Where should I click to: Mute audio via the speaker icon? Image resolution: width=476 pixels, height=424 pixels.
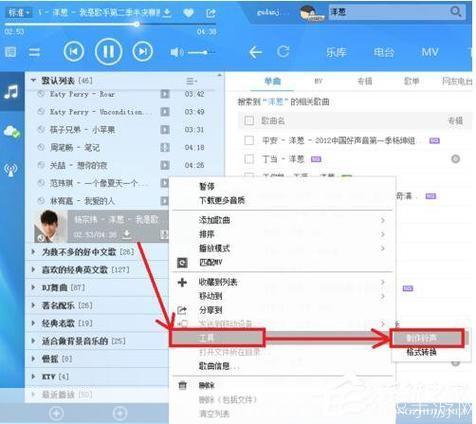[177, 52]
